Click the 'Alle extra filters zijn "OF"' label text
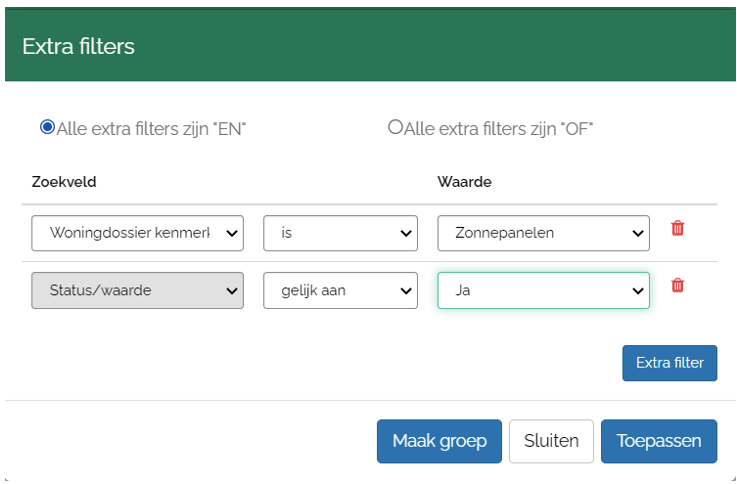This screenshot has width=737, height=484. pos(499,128)
